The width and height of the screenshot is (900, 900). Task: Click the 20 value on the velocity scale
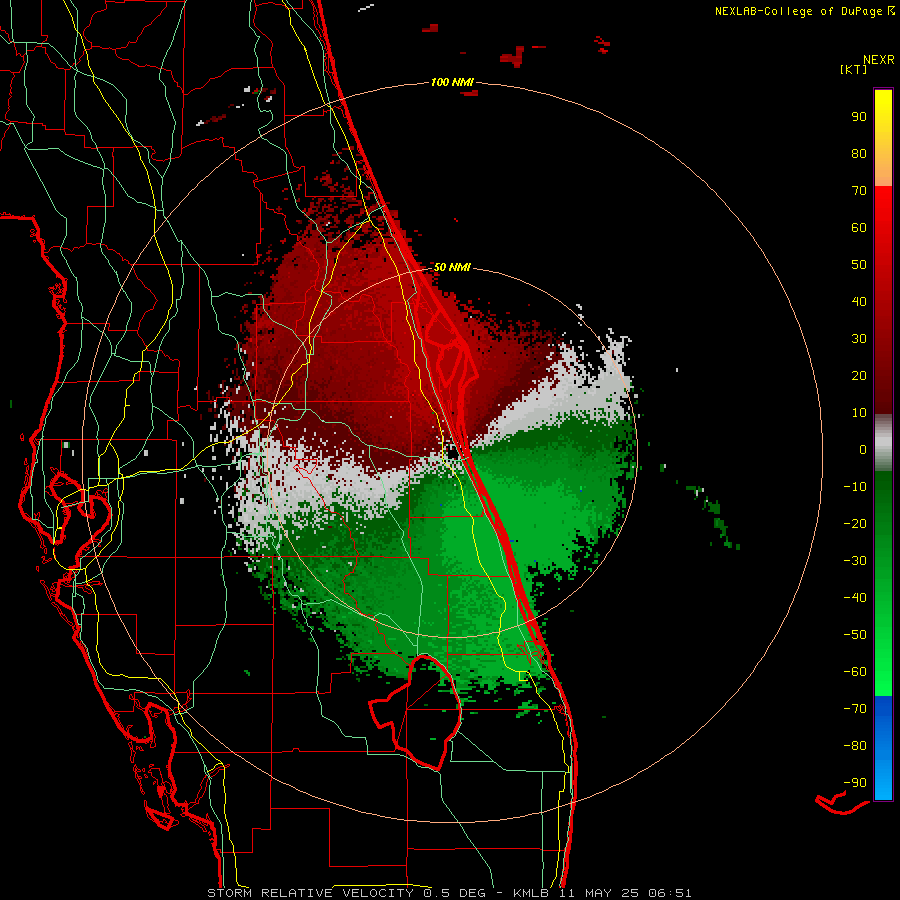(x=859, y=375)
